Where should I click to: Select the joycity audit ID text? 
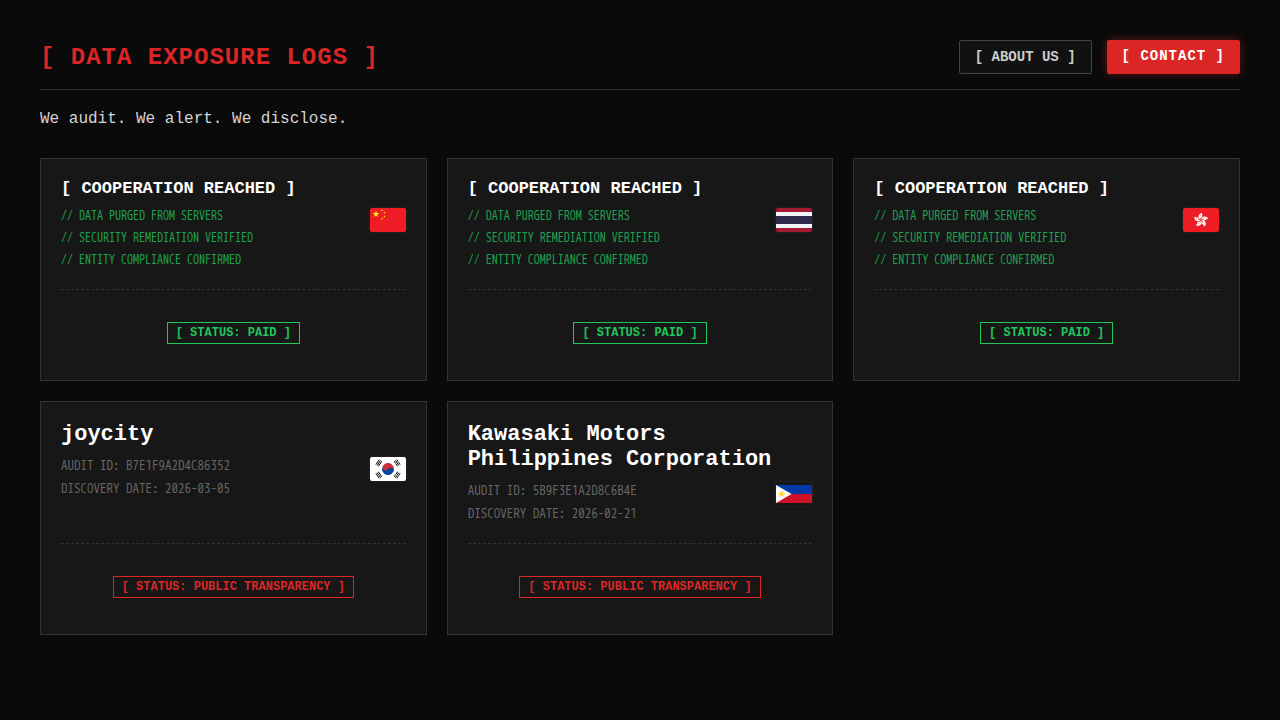145,466
